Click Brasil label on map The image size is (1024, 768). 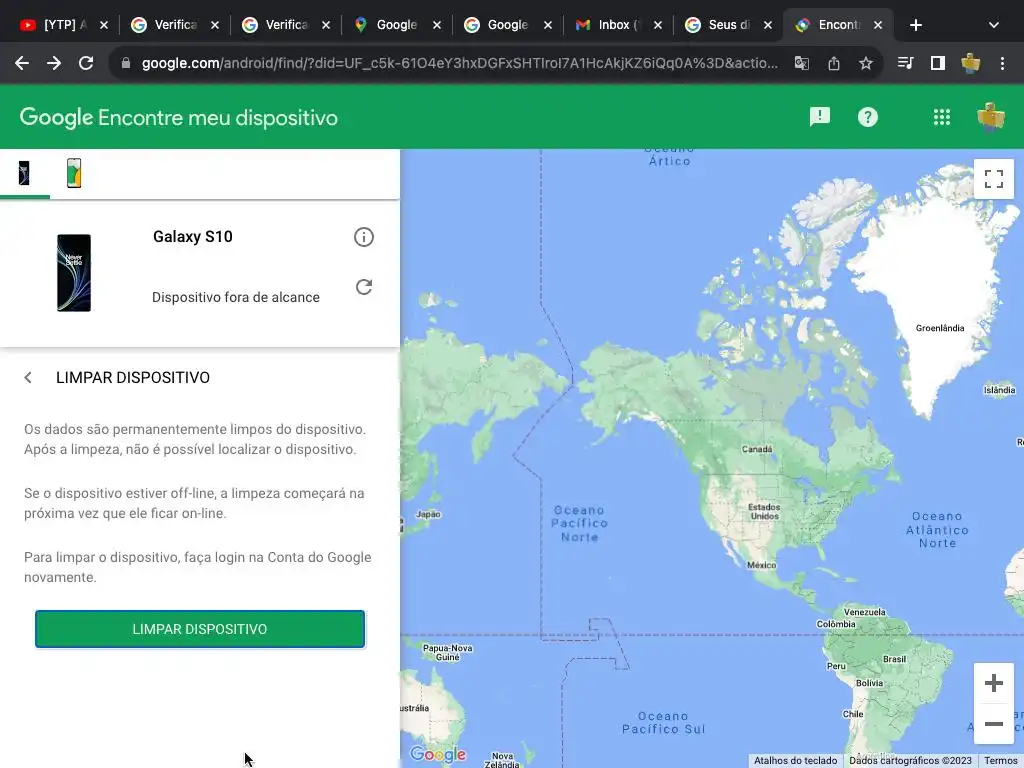pos(894,659)
